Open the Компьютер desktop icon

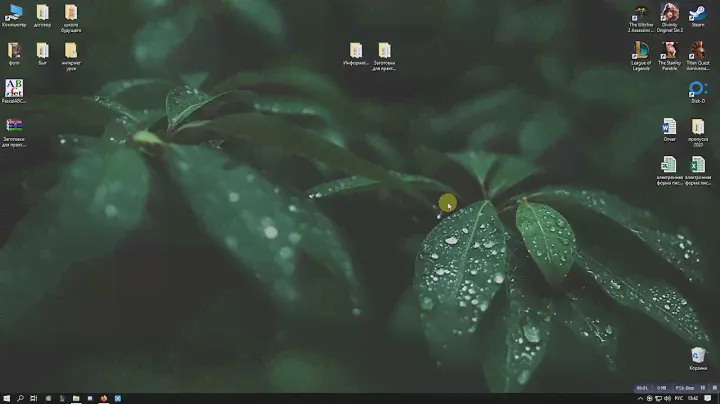click(14, 13)
